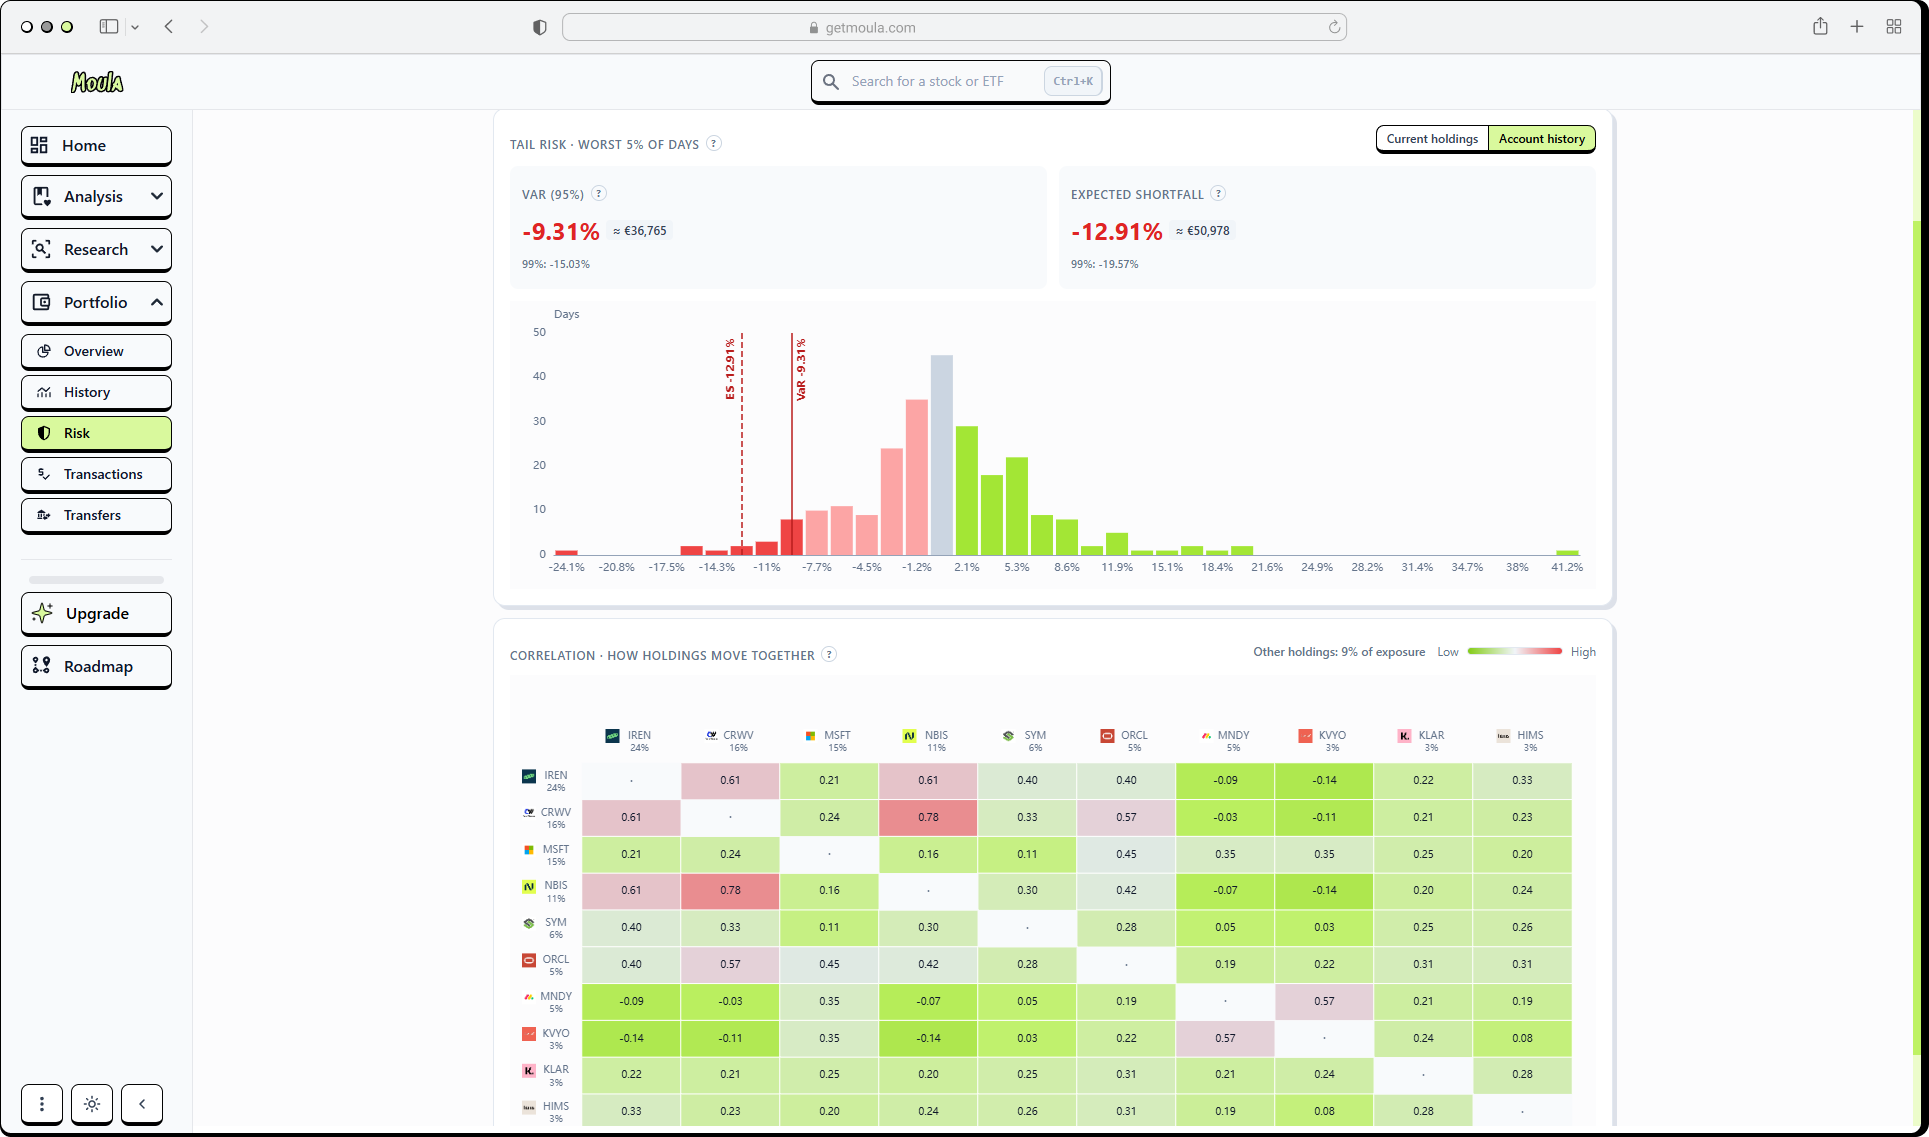Open the Transactions page

[96, 474]
